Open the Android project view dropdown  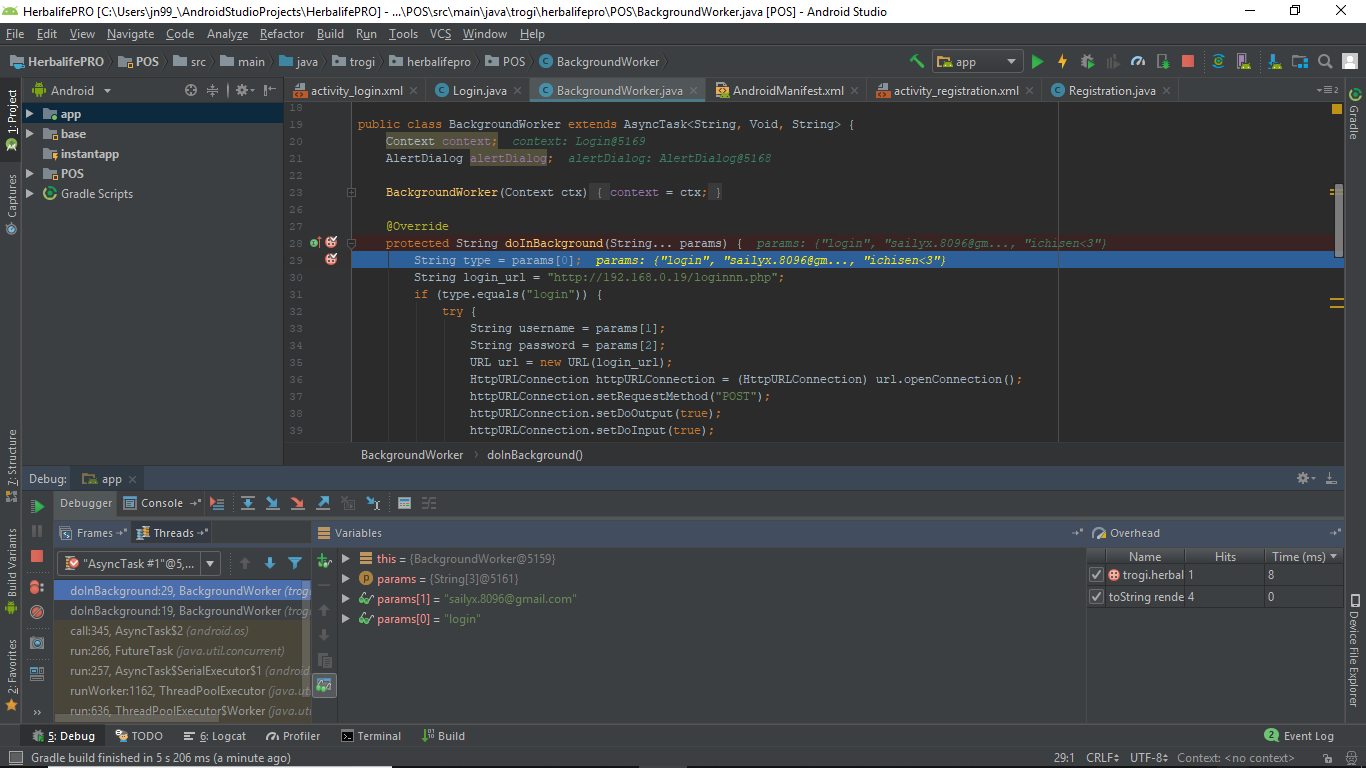73,90
